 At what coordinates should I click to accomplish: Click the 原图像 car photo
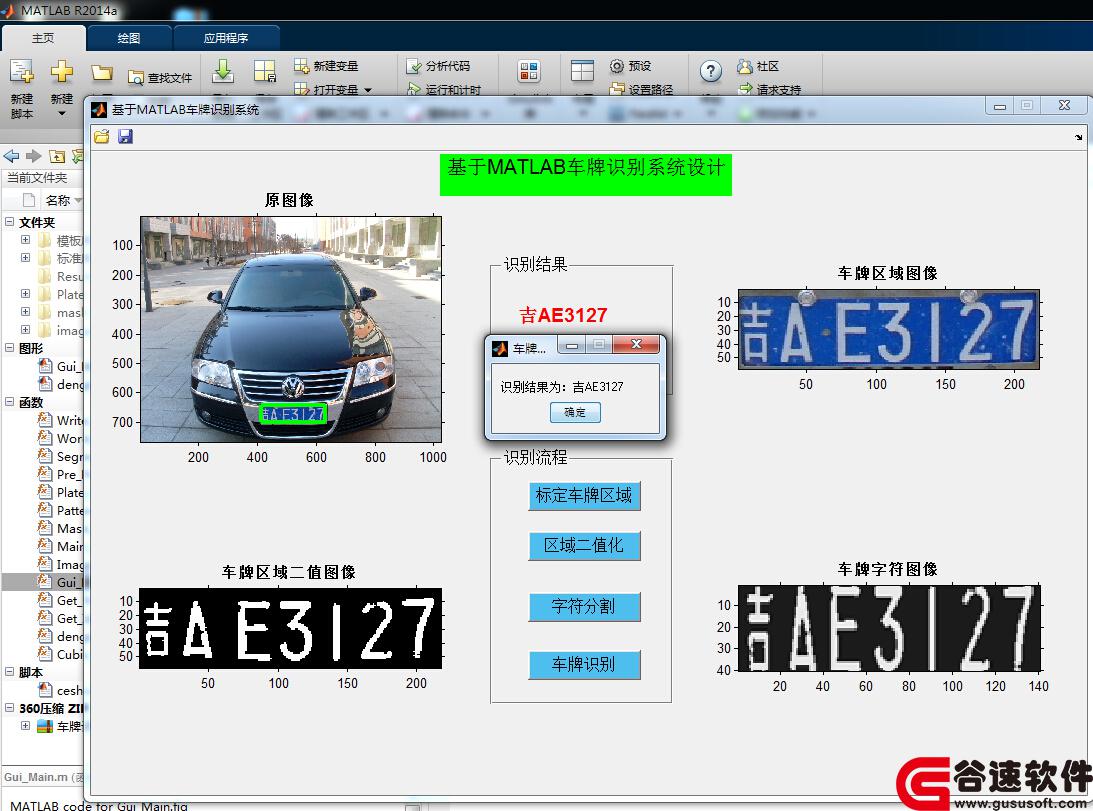click(291, 329)
